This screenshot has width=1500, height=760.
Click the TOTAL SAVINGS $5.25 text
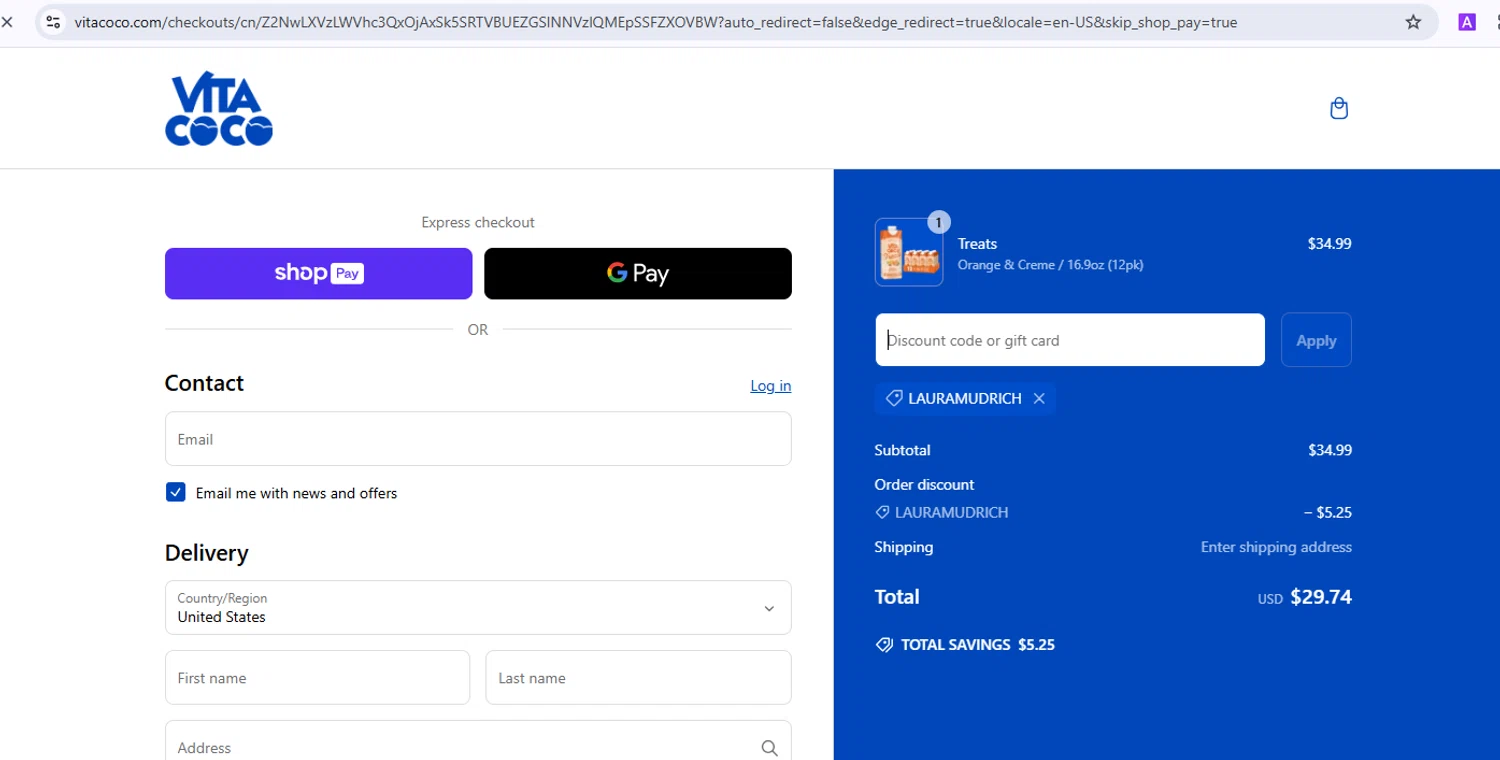pyautogui.click(x=978, y=645)
